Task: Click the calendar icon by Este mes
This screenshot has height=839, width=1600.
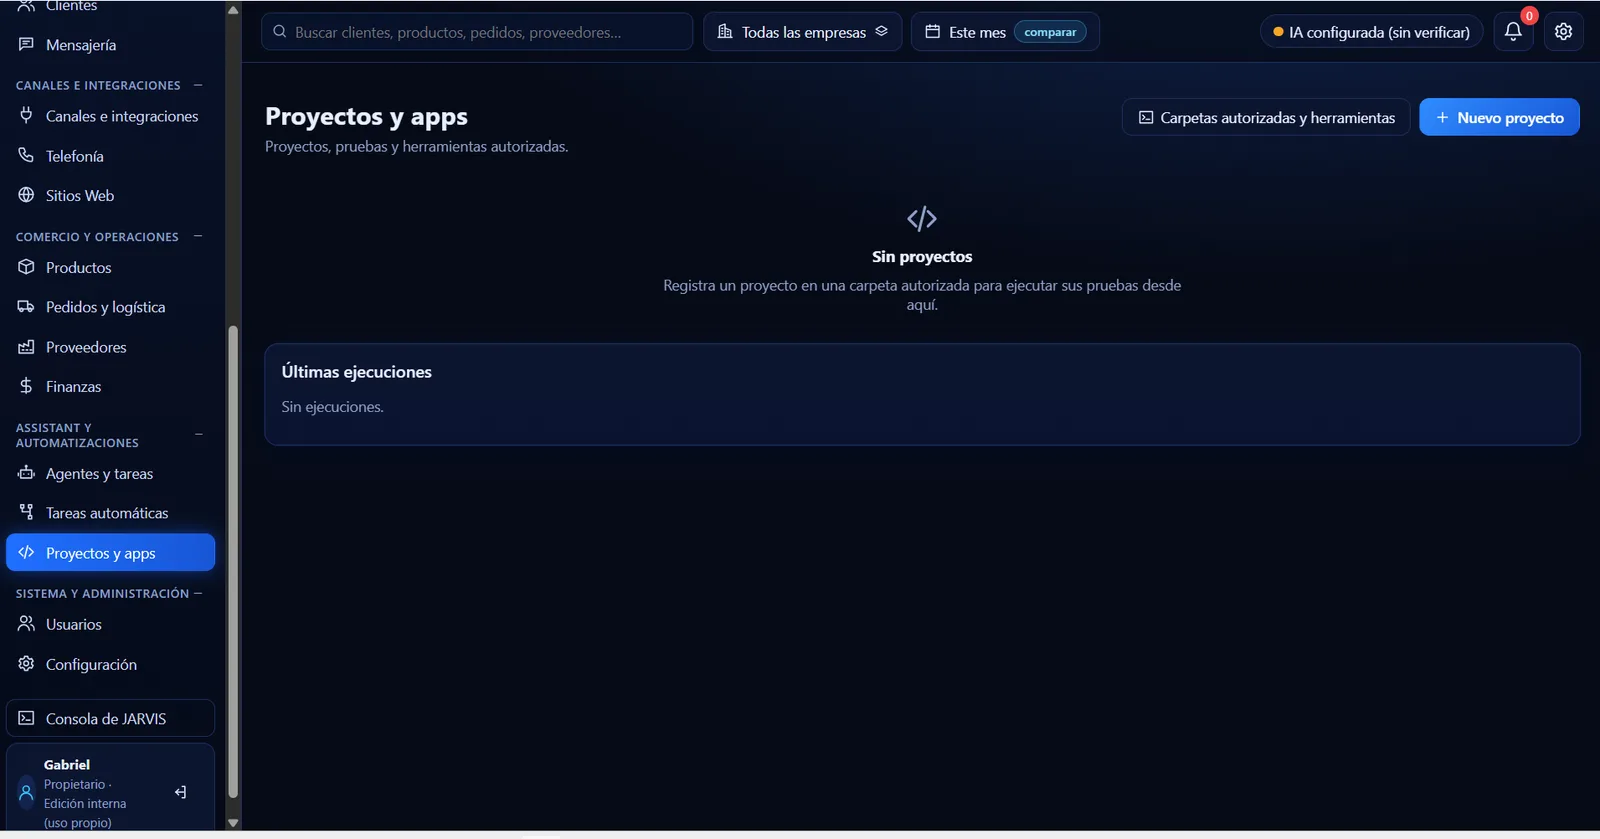Action: tap(932, 32)
